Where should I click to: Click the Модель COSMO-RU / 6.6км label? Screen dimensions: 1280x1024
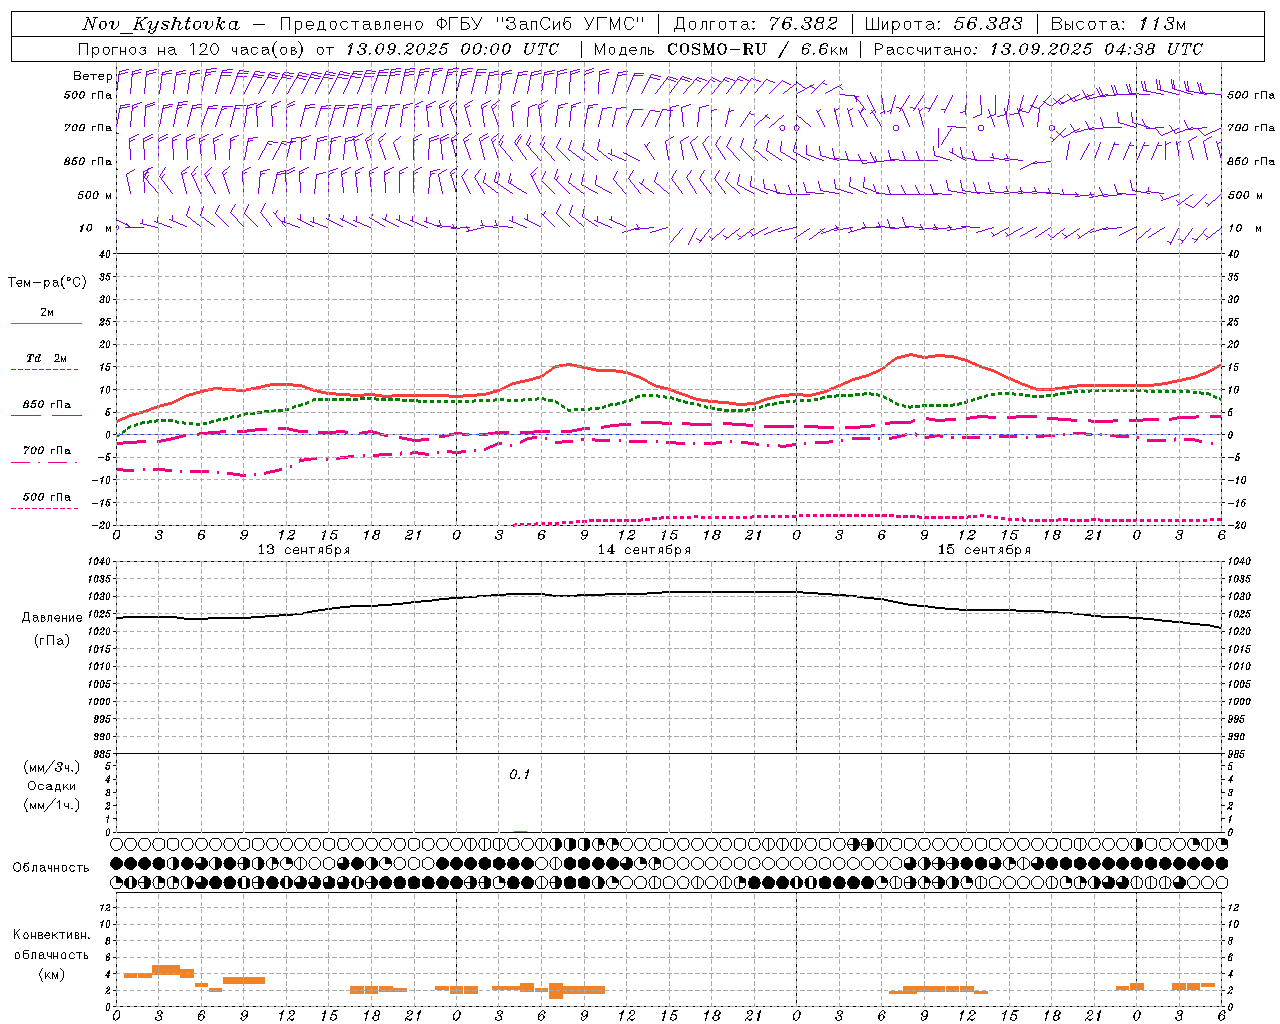click(721, 49)
